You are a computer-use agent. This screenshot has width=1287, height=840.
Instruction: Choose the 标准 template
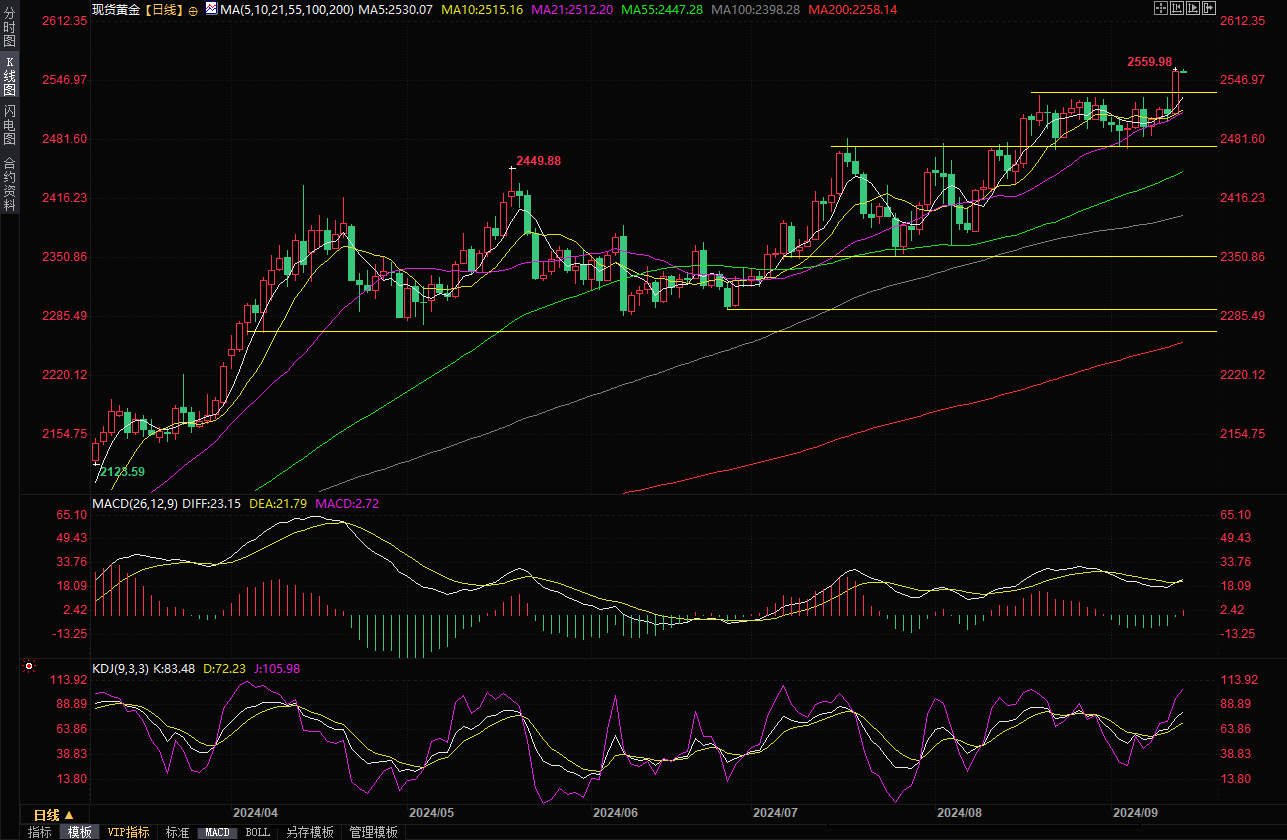pyautogui.click(x=177, y=832)
